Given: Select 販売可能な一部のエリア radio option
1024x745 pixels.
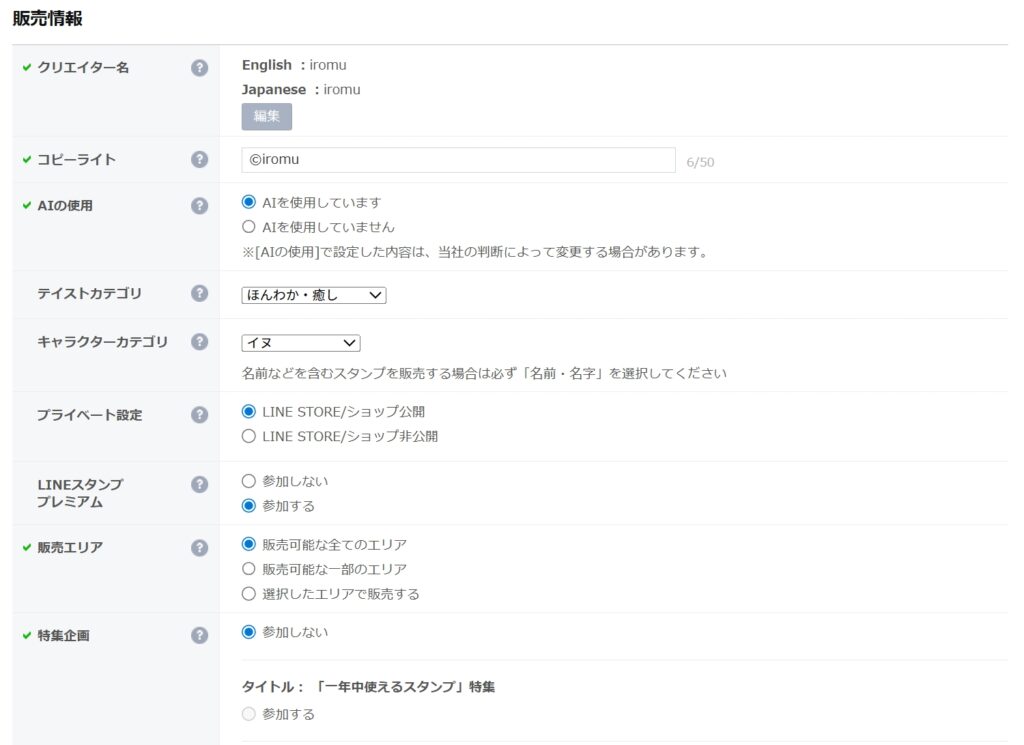Looking at the screenshot, I should pyautogui.click(x=249, y=569).
